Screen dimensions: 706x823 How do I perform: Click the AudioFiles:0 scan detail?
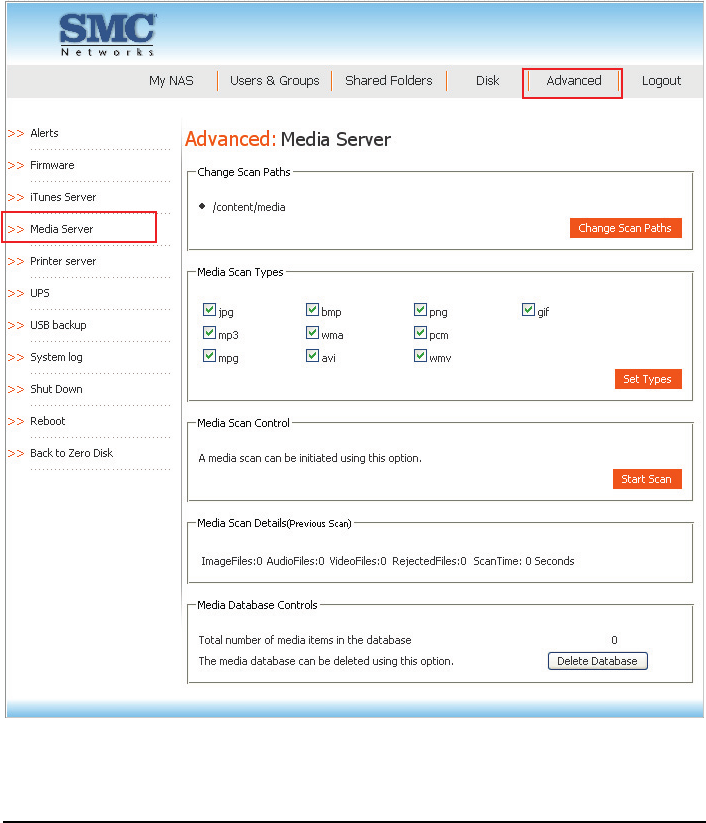point(296,561)
